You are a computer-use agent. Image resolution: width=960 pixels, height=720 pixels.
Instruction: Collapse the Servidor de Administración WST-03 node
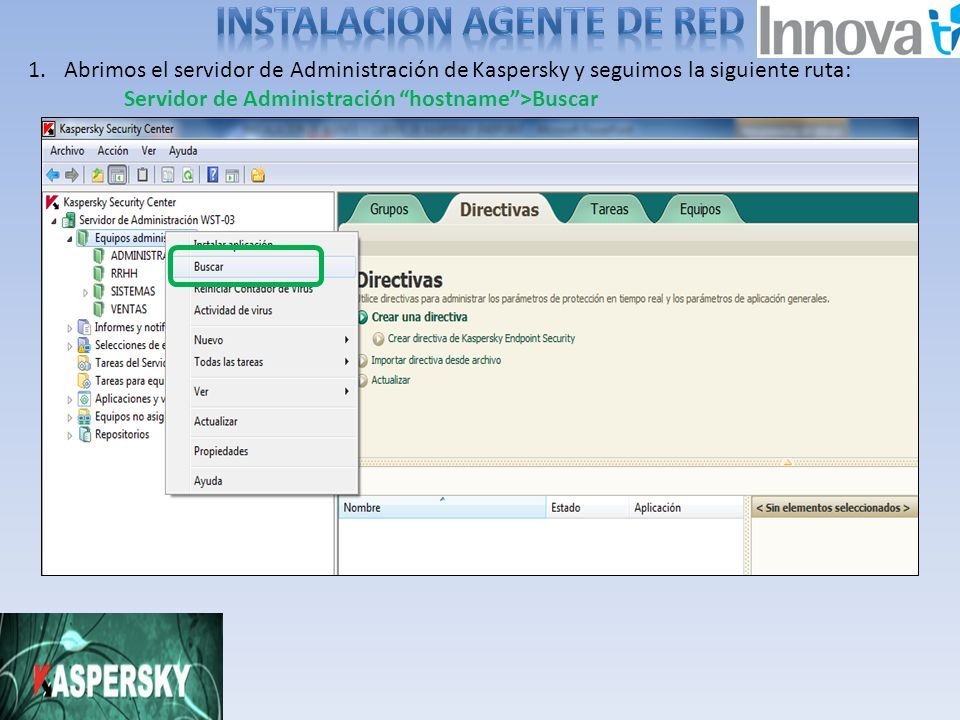(54, 221)
